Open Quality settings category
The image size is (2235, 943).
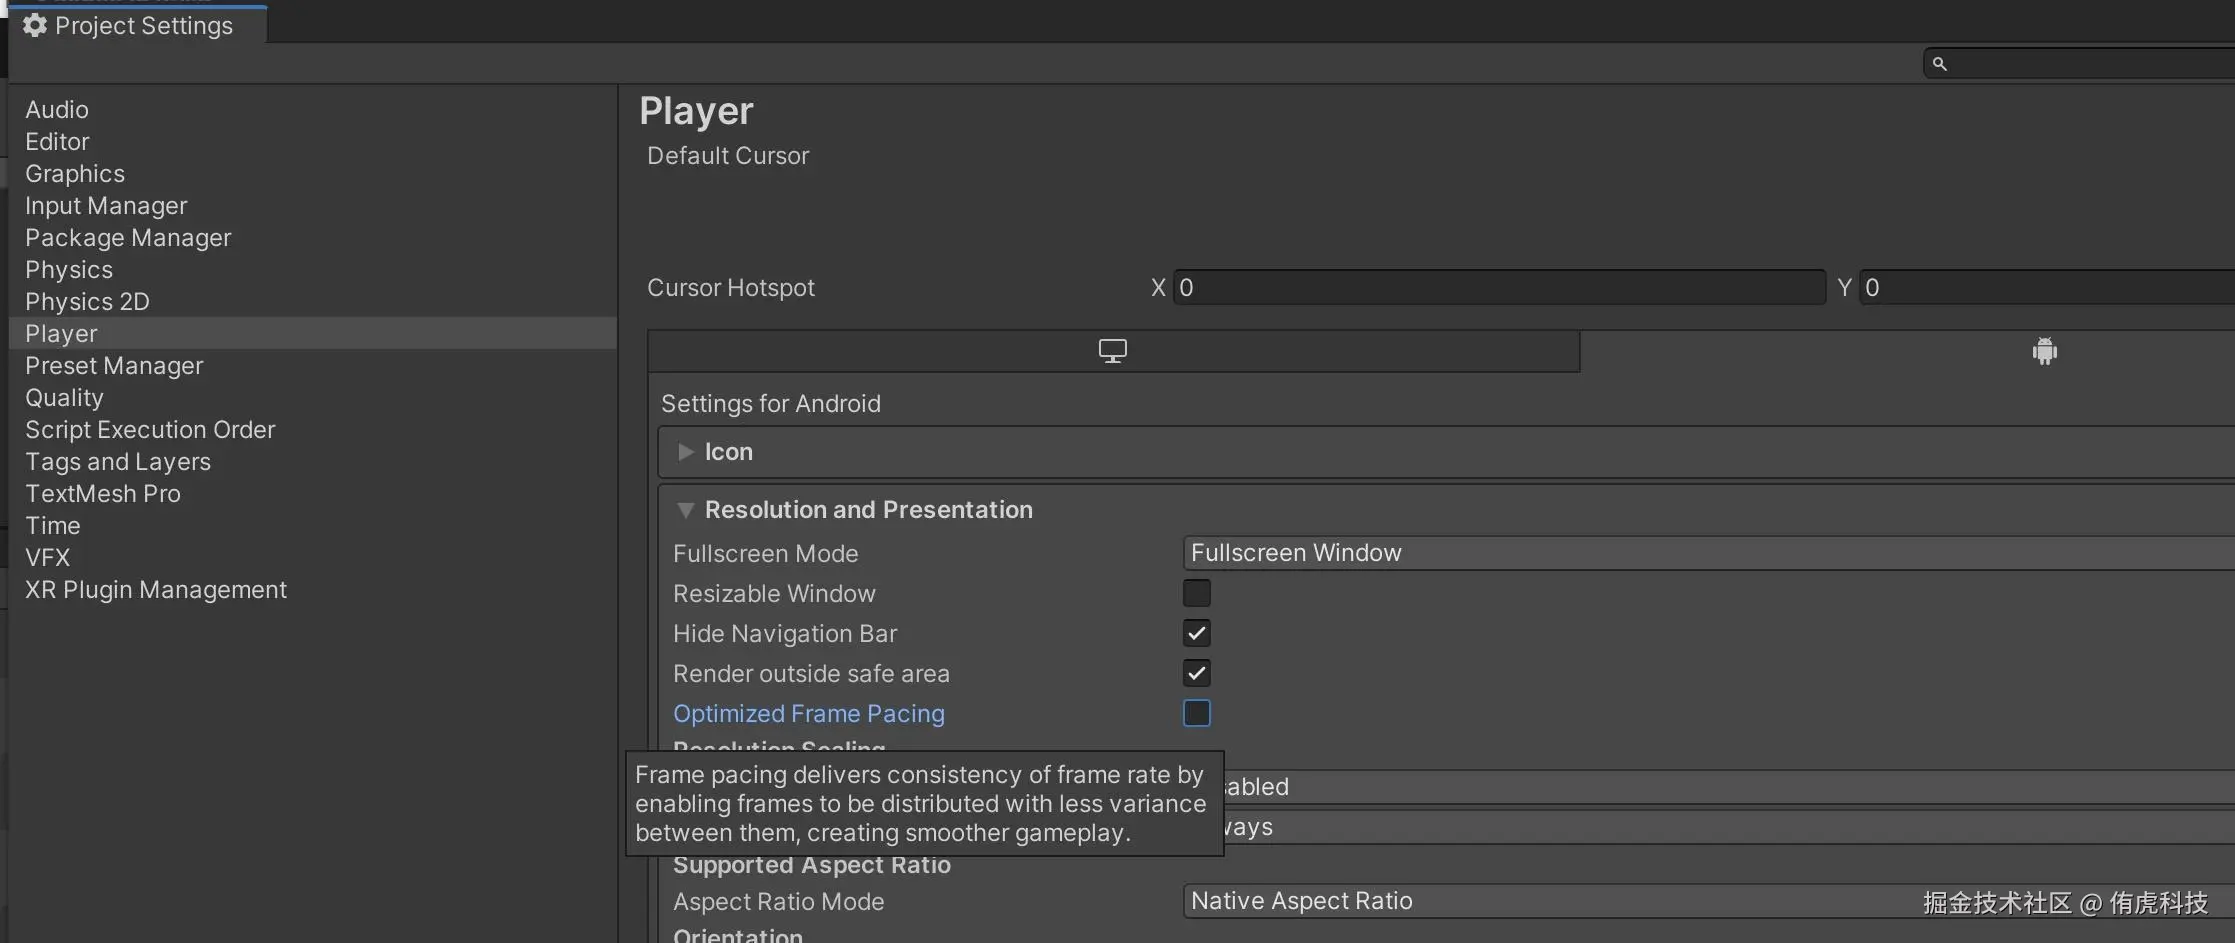click(x=64, y=398)
